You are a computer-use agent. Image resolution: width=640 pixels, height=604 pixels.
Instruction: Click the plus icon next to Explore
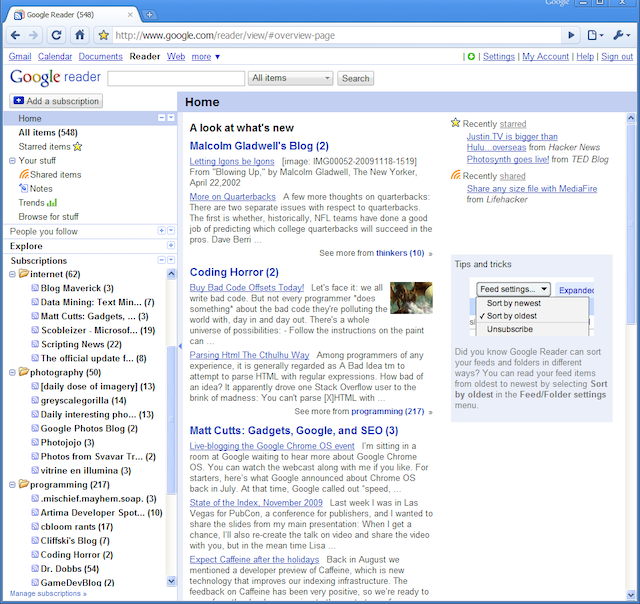[x=171, y=245]
